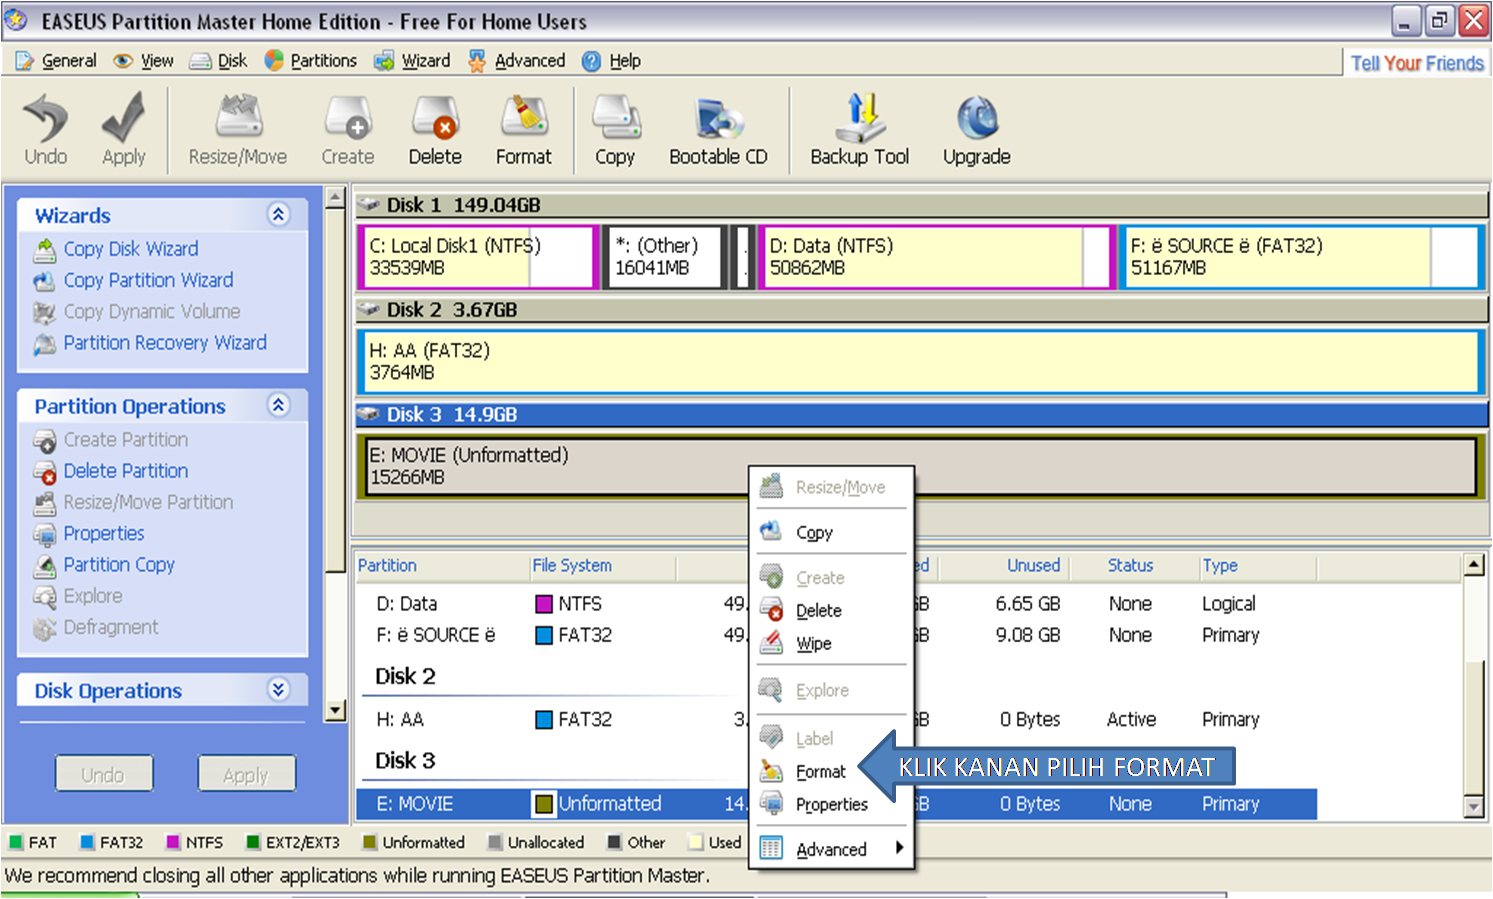Select Partition Copy in the sidebar
This screenshot has height=899, width=1493.
(x=119, y=565)
